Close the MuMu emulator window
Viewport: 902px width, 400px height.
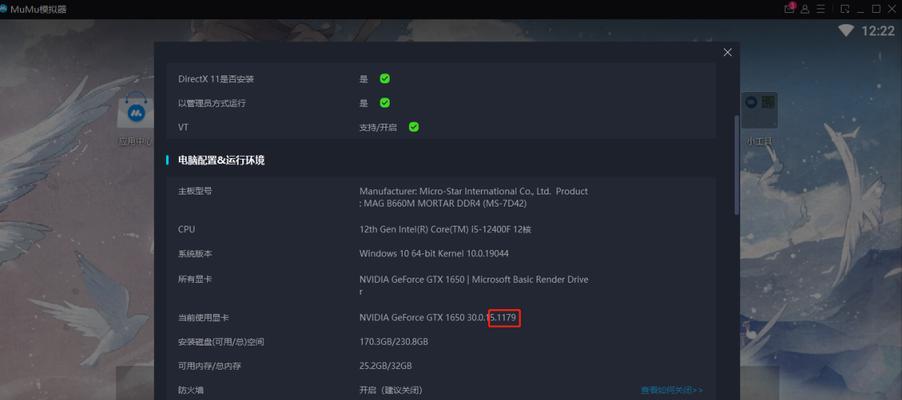(892, 9)
